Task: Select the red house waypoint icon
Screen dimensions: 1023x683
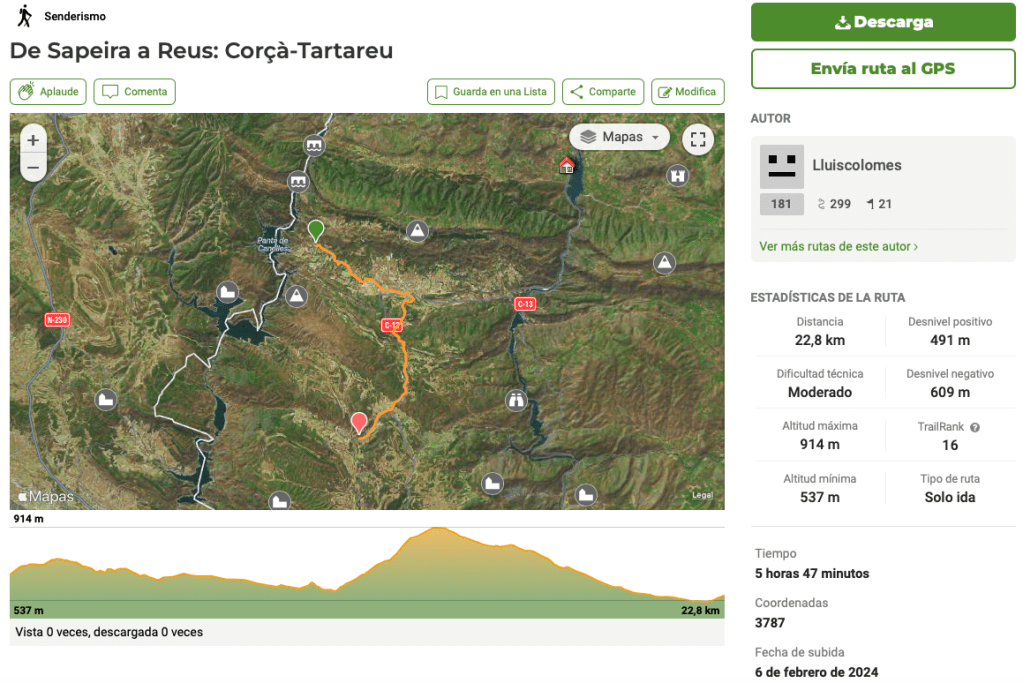Action: point(567,165)
